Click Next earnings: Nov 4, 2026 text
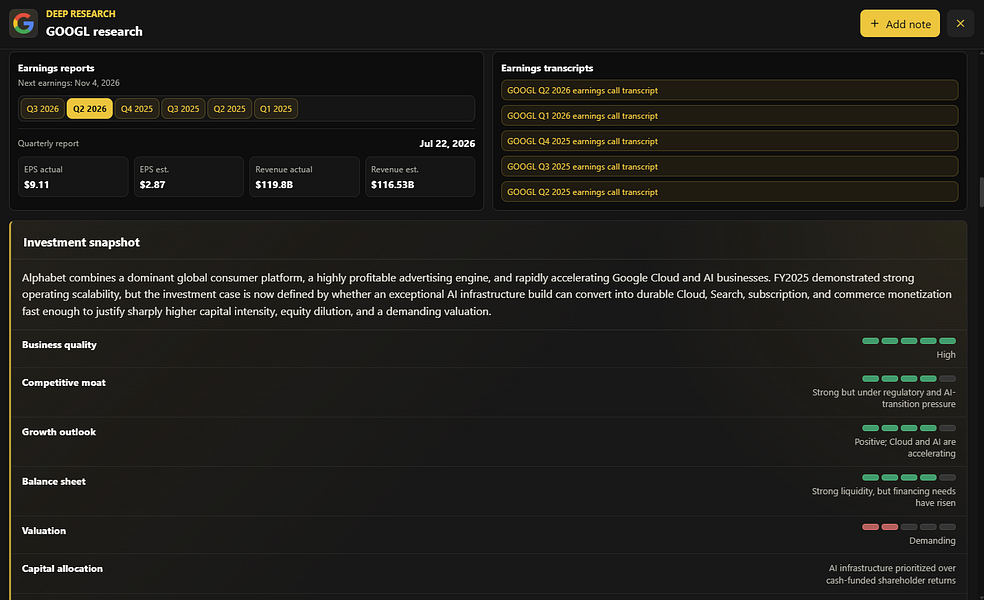The width and height of the screenshot is (984, 600). click(x=68, y=83)
